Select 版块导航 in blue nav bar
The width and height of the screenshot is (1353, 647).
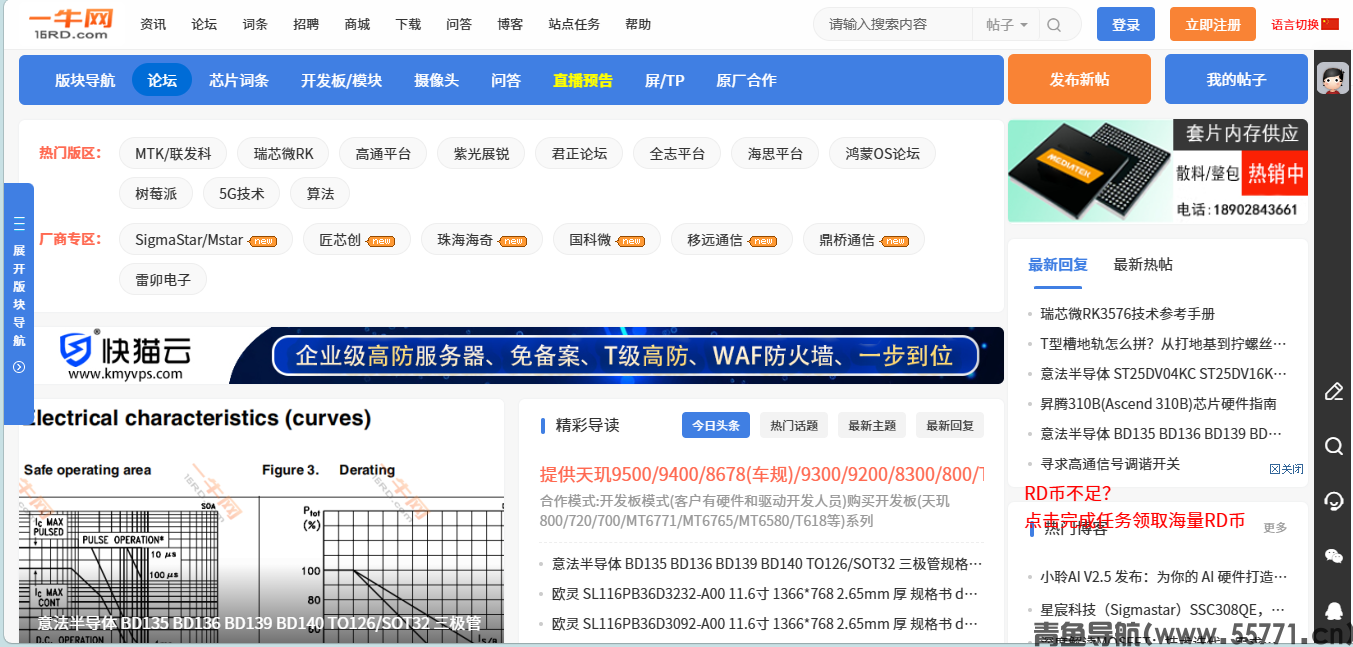pos(85,80)
